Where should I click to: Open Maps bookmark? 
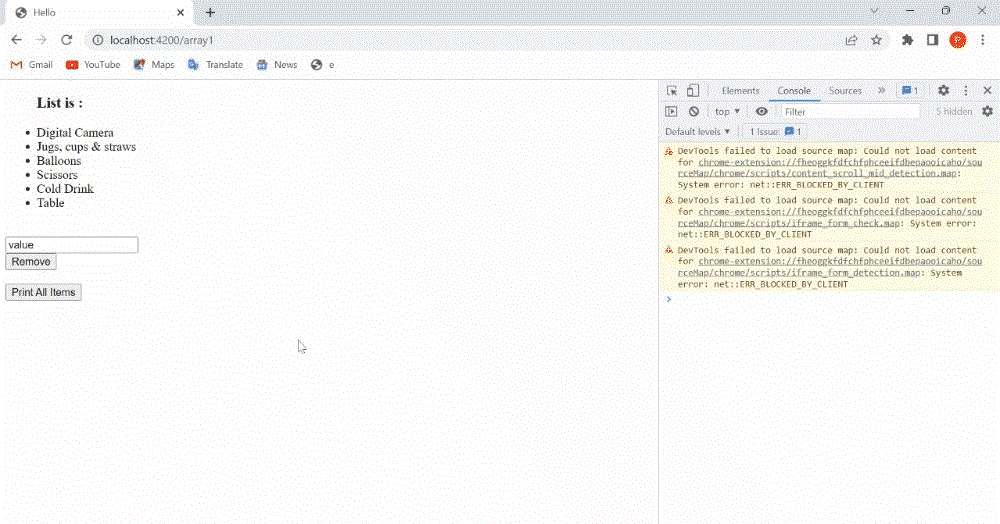coord(154,65)
